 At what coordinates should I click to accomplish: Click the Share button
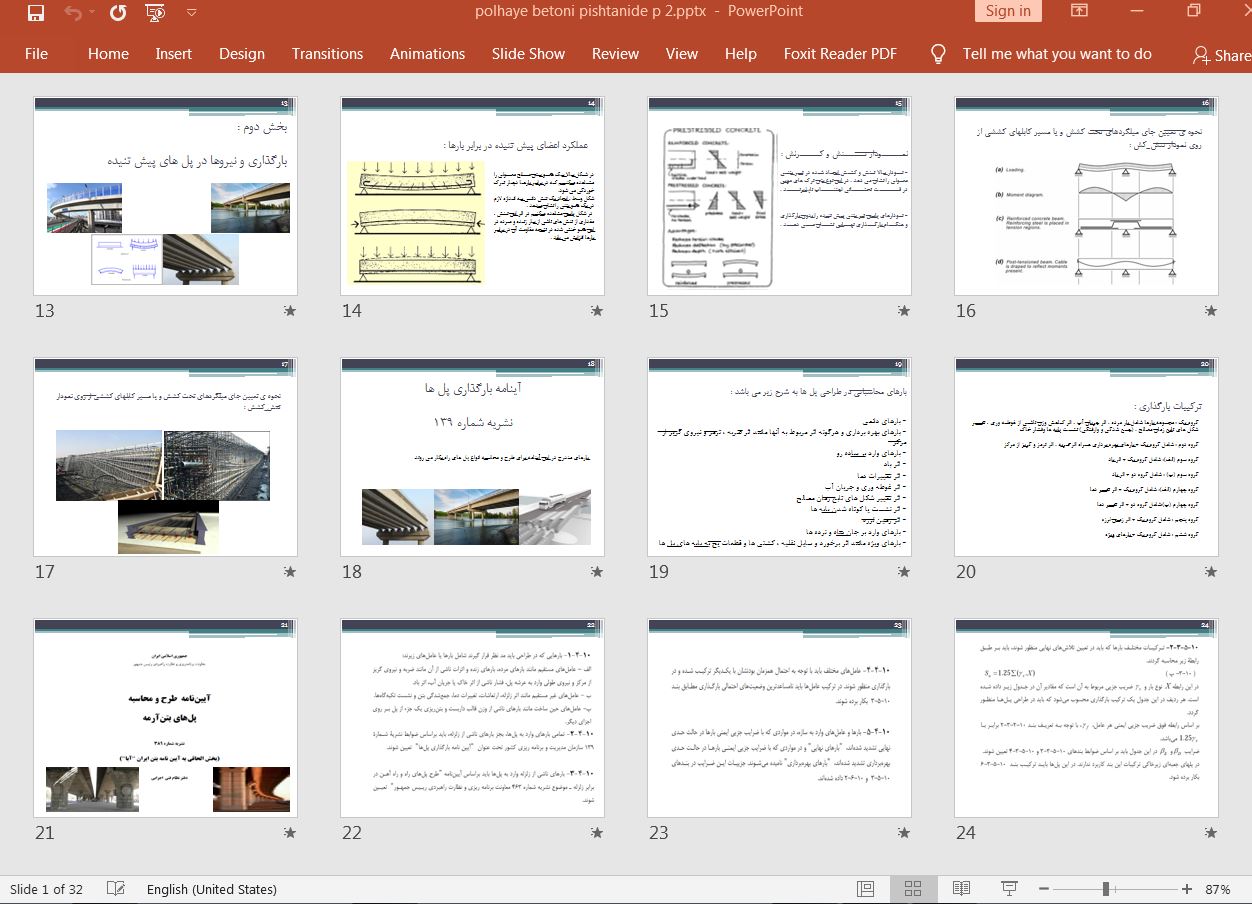(x=1222, y=56)
